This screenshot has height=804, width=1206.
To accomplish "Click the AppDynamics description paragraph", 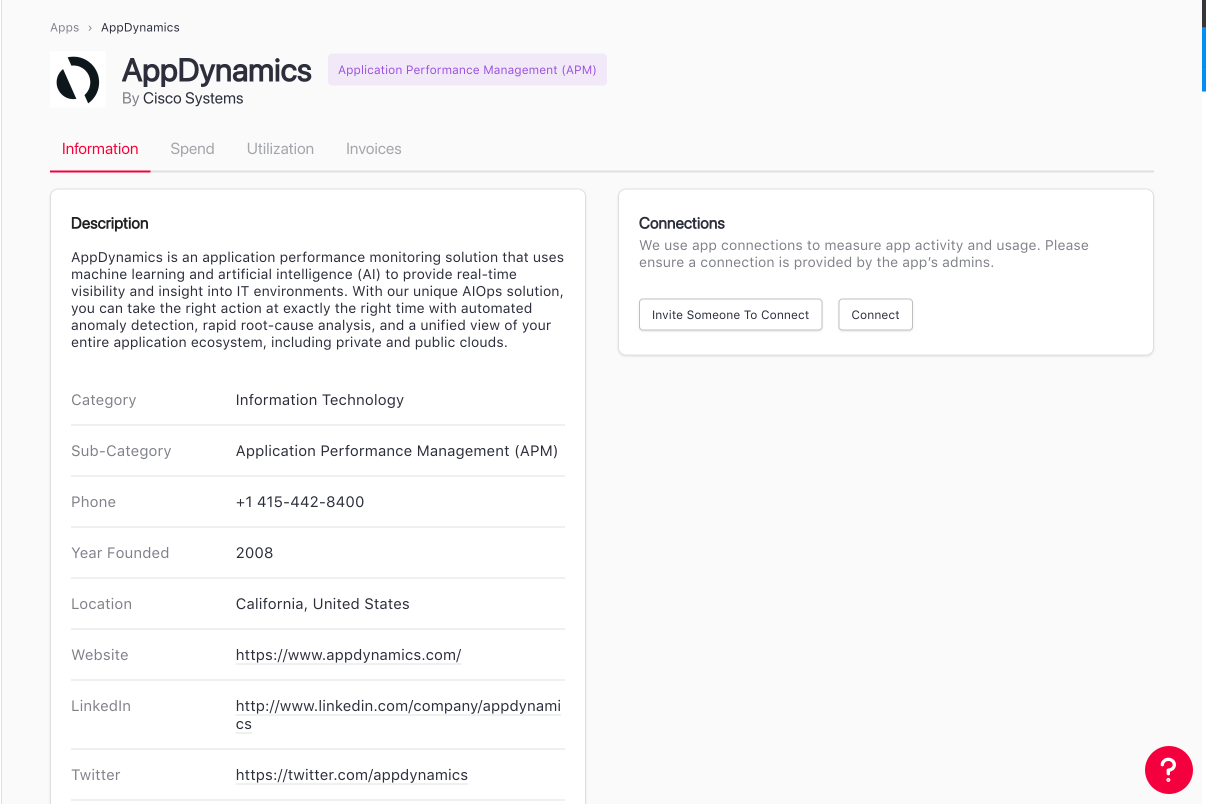I will (318, 300).
